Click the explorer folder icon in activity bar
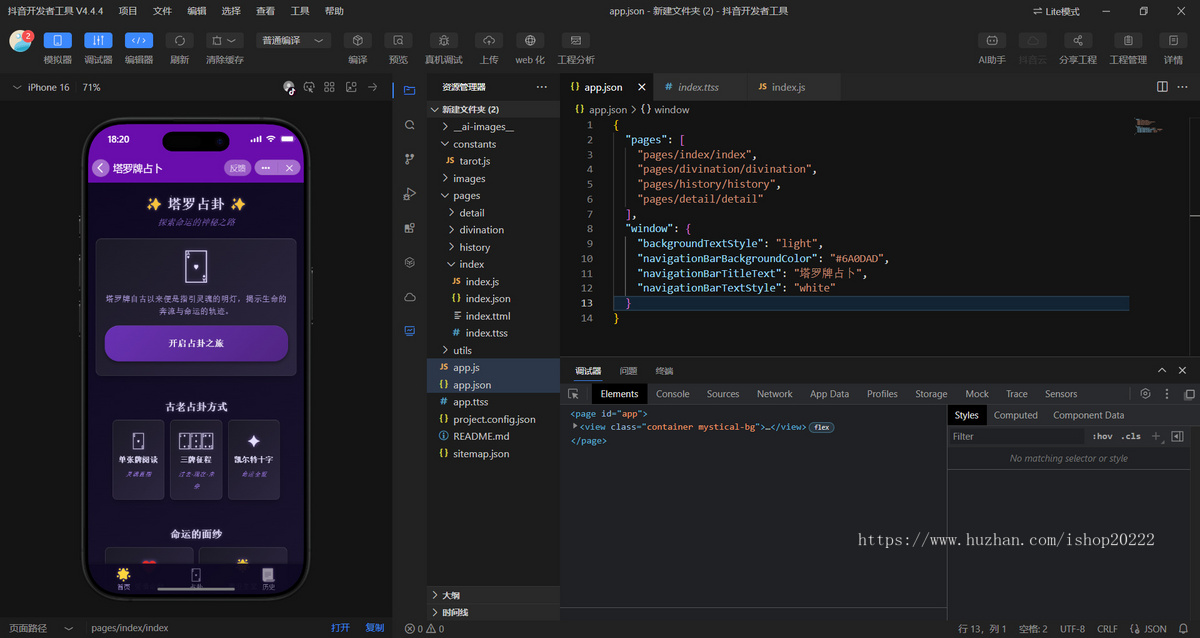 click(x=409, y=91)
